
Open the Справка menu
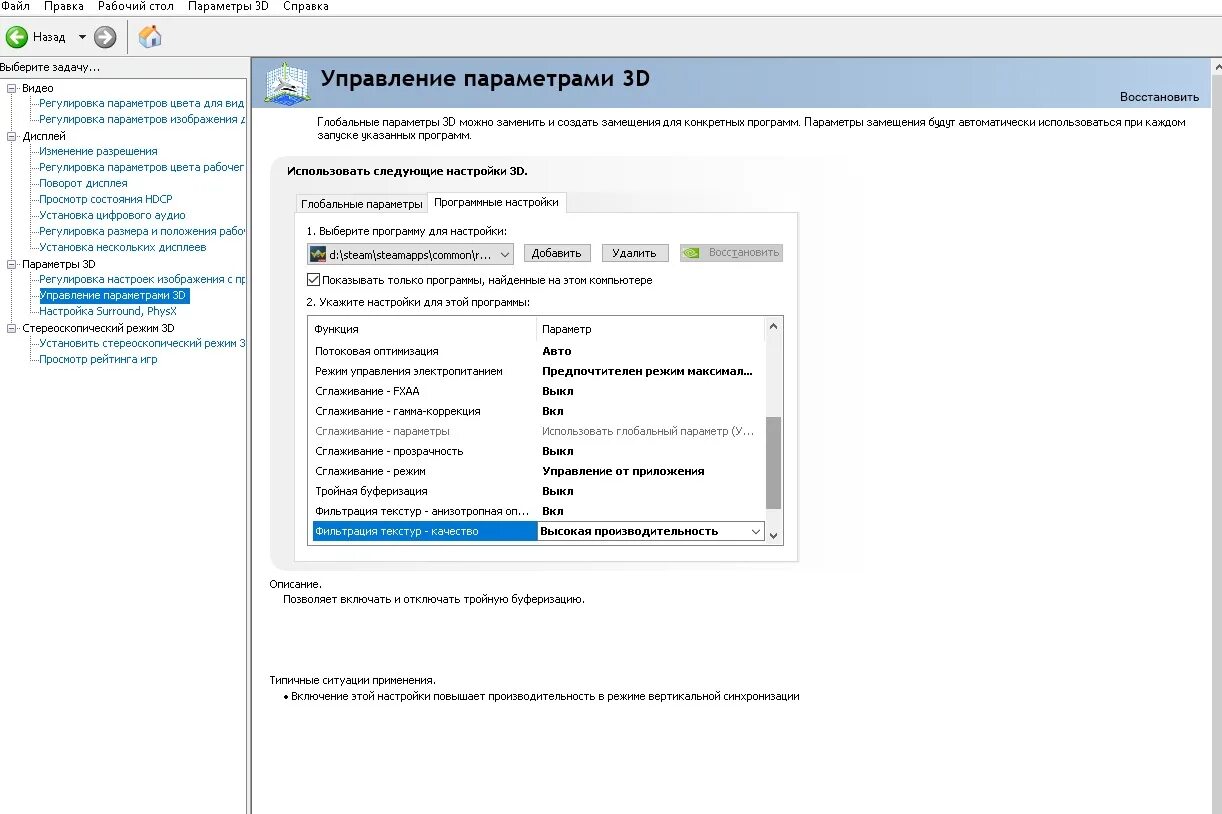pos(306,6)
